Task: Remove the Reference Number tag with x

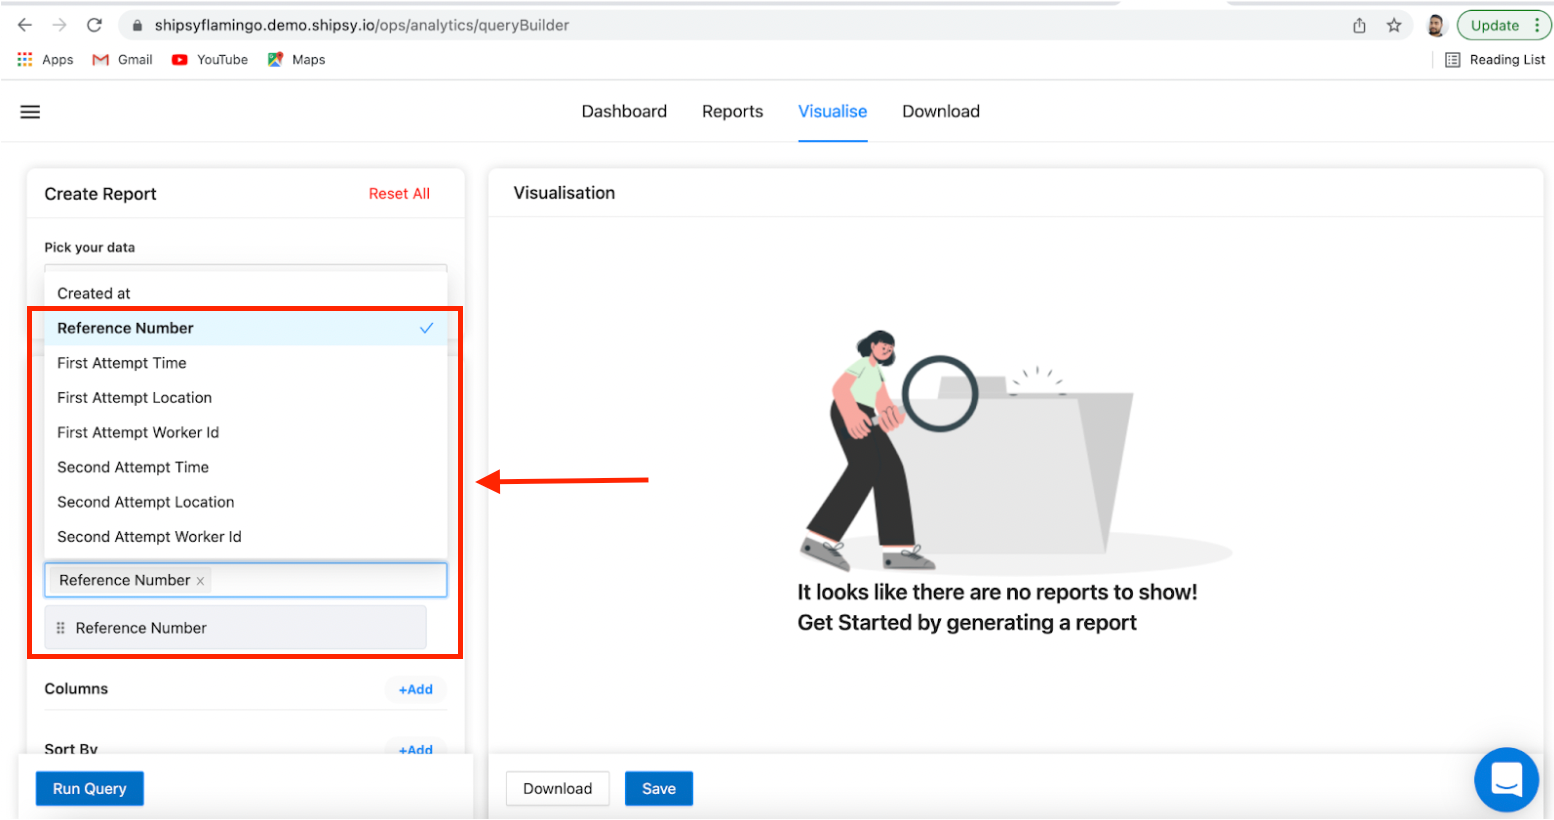Action: [x=201, y=581]
